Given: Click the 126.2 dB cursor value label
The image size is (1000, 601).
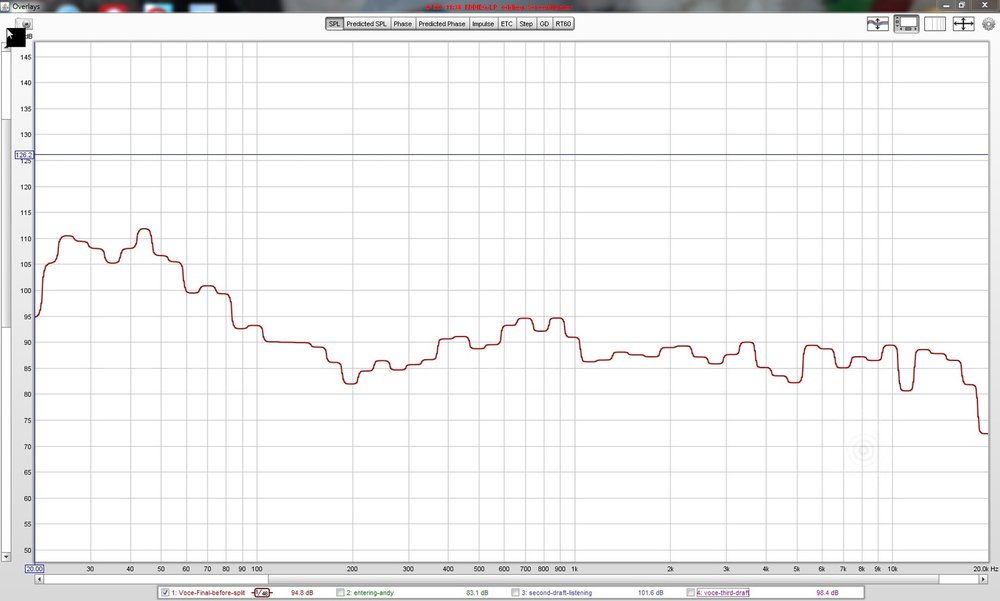Looking at the screenshot, I should click(x=24, y=155).
